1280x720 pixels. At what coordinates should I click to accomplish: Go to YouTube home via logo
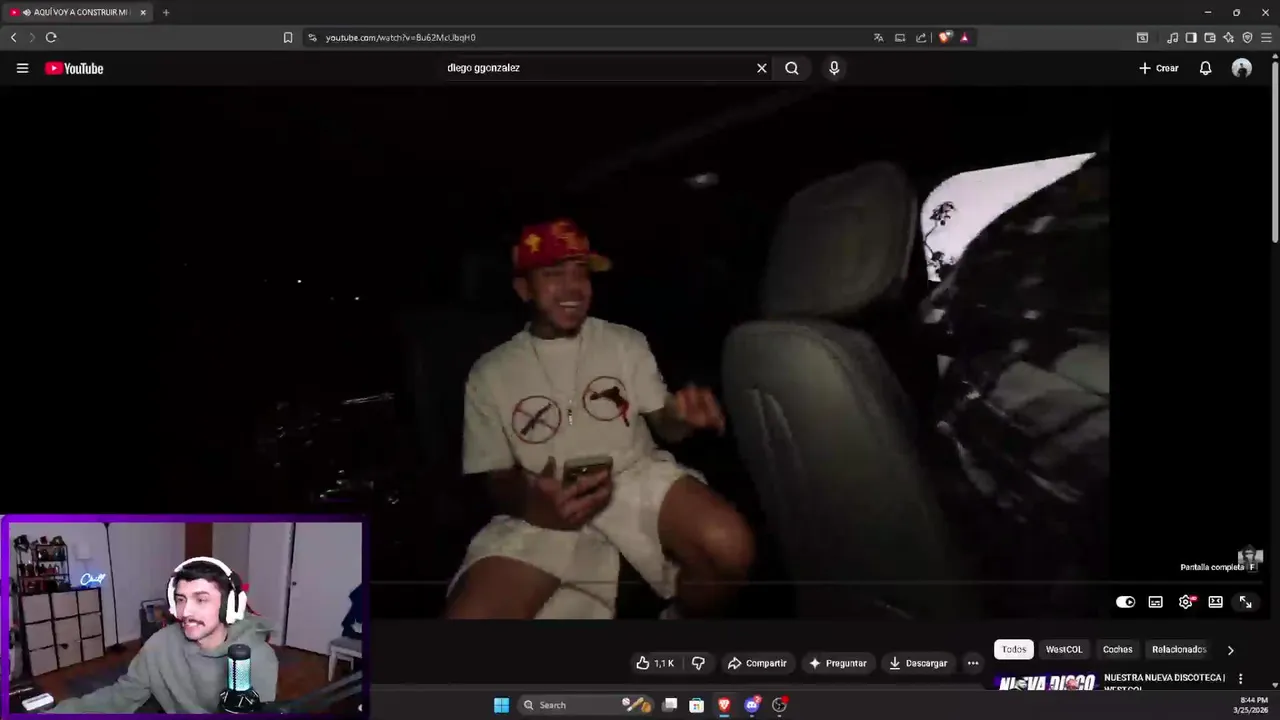[74, 68]
